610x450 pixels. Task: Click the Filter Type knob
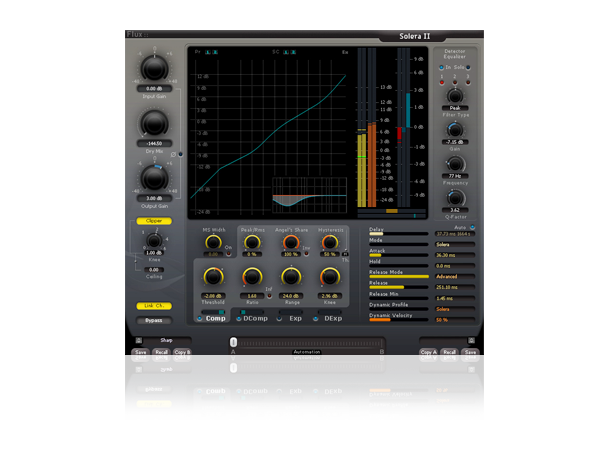click(455, 96)
